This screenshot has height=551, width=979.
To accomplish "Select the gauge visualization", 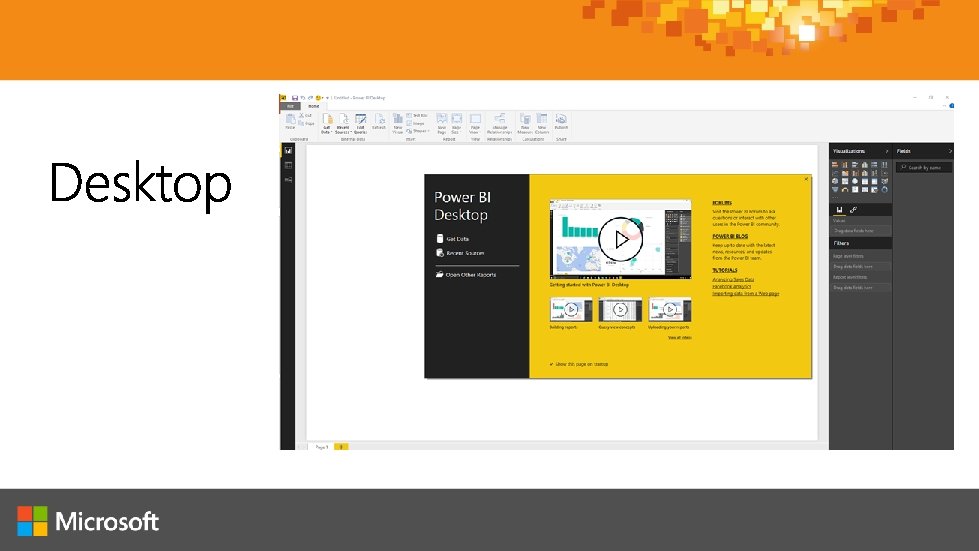I will [845, 189].
